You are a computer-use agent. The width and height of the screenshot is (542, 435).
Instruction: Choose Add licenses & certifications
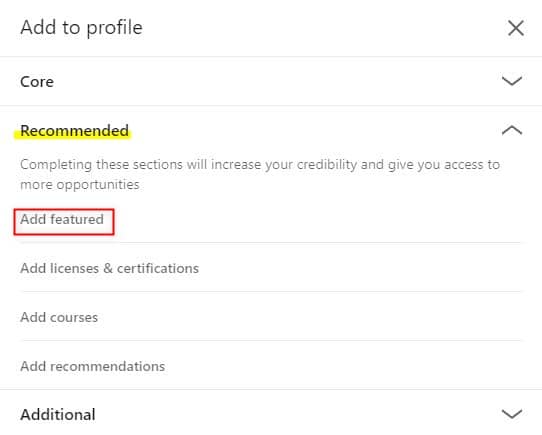(110, 268)
